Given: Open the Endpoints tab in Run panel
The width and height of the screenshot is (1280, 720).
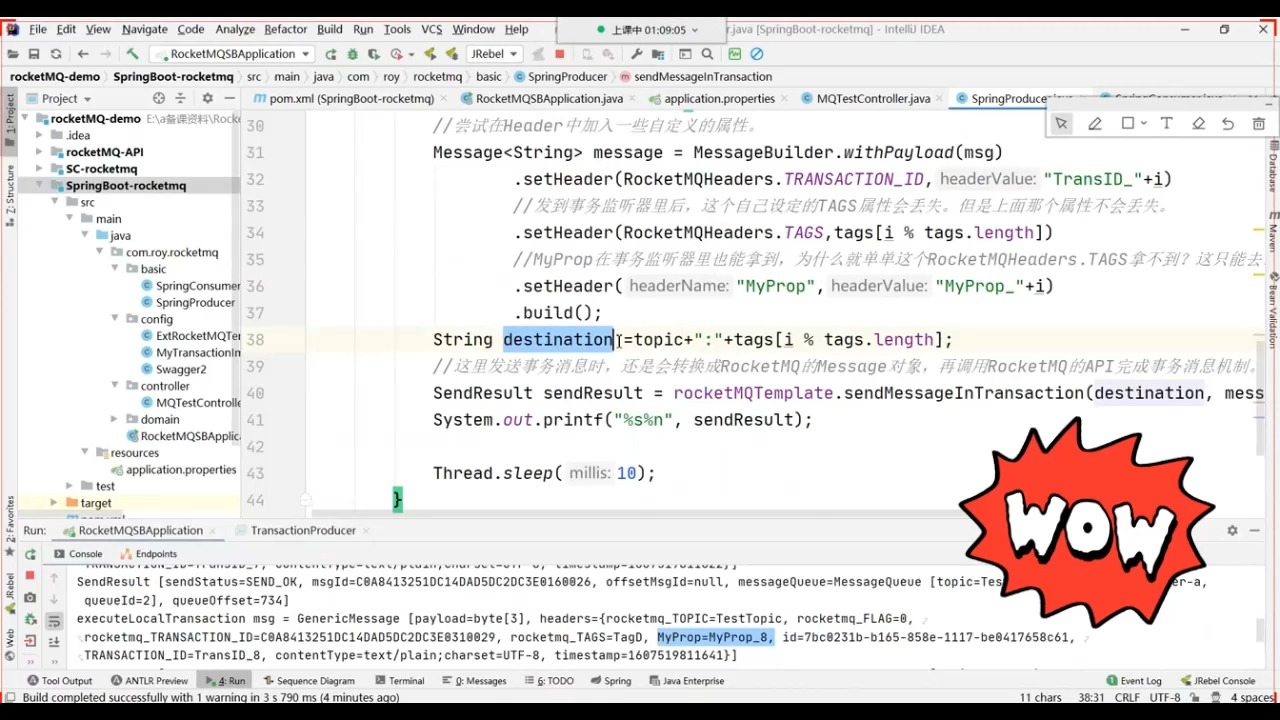Looking at the screenshot, I should [148, 554].
